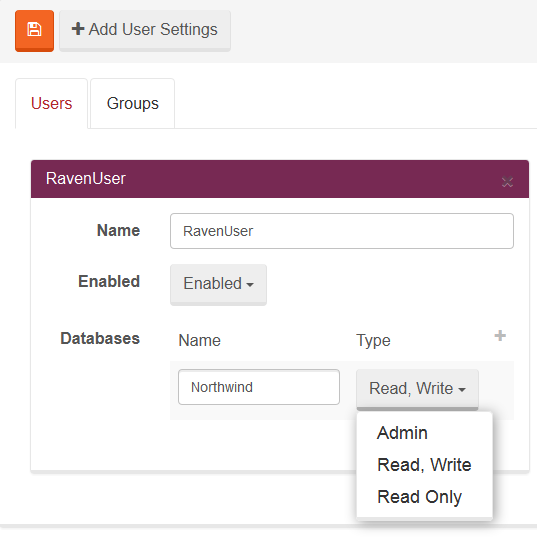Open the Enabled dropdown

218,284
